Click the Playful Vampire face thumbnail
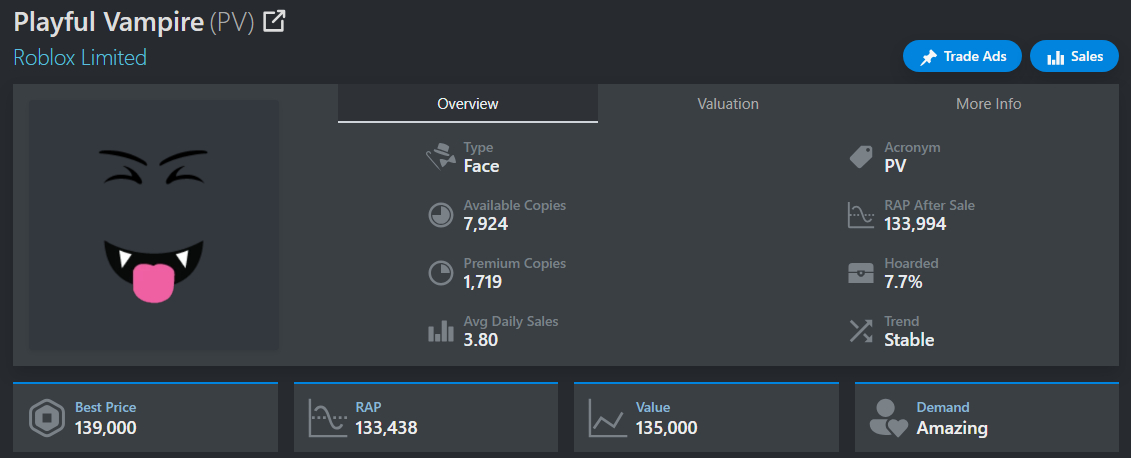 153,225
